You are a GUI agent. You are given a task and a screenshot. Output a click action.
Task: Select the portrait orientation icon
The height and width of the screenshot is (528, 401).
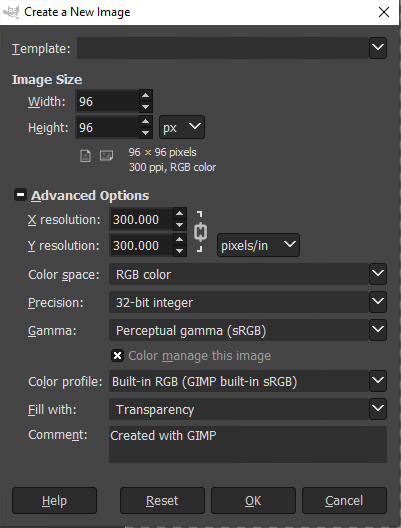coord(85,156)
